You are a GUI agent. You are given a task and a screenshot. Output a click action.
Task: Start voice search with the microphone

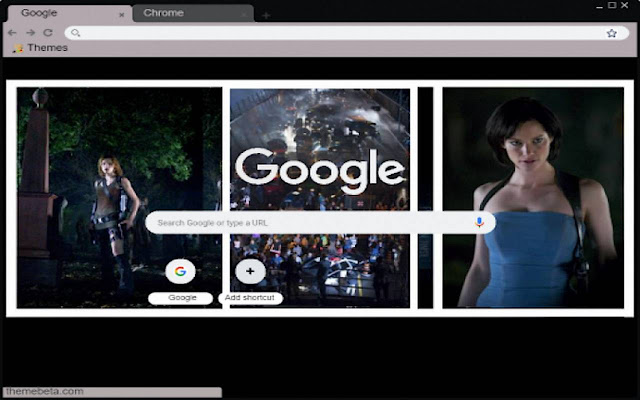click(x=479, y=222)
